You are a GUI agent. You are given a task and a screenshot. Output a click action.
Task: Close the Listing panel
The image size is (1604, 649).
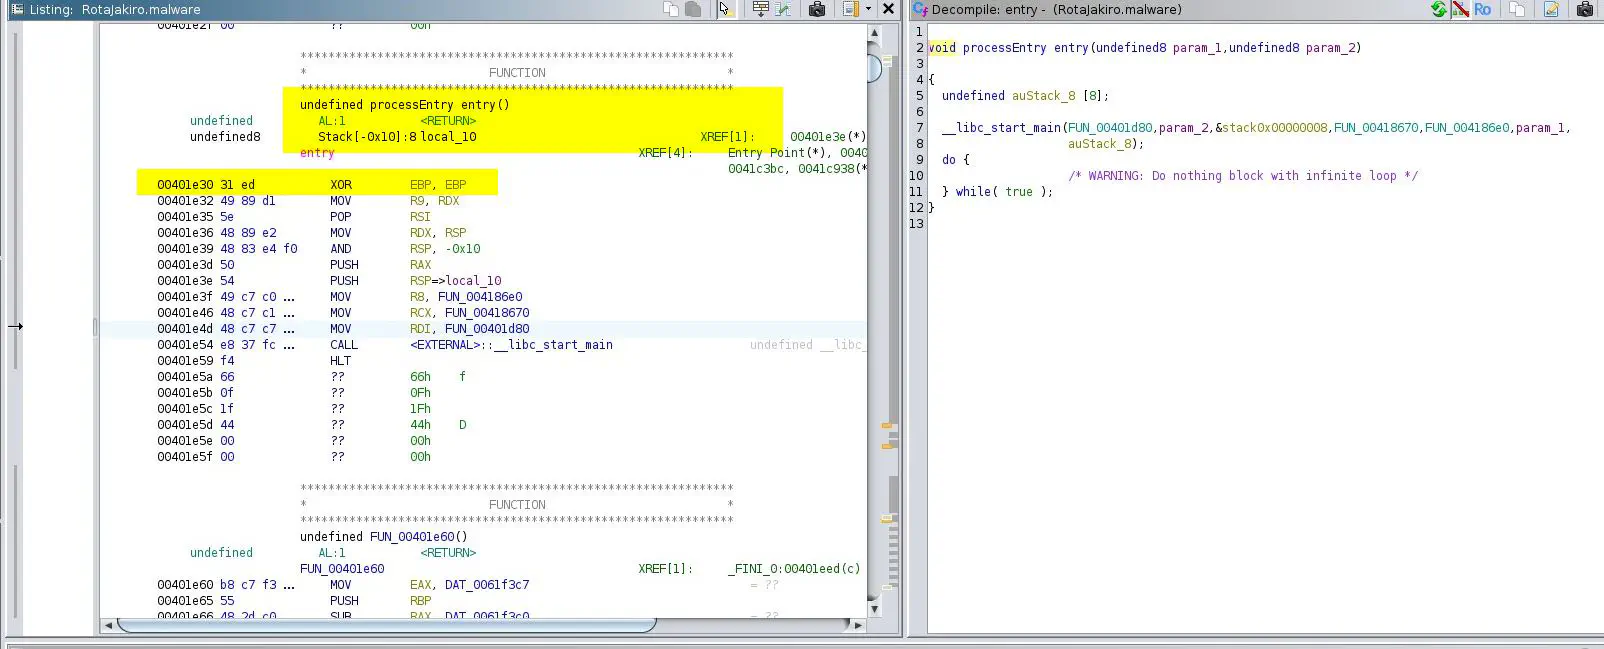pos(888,9)
